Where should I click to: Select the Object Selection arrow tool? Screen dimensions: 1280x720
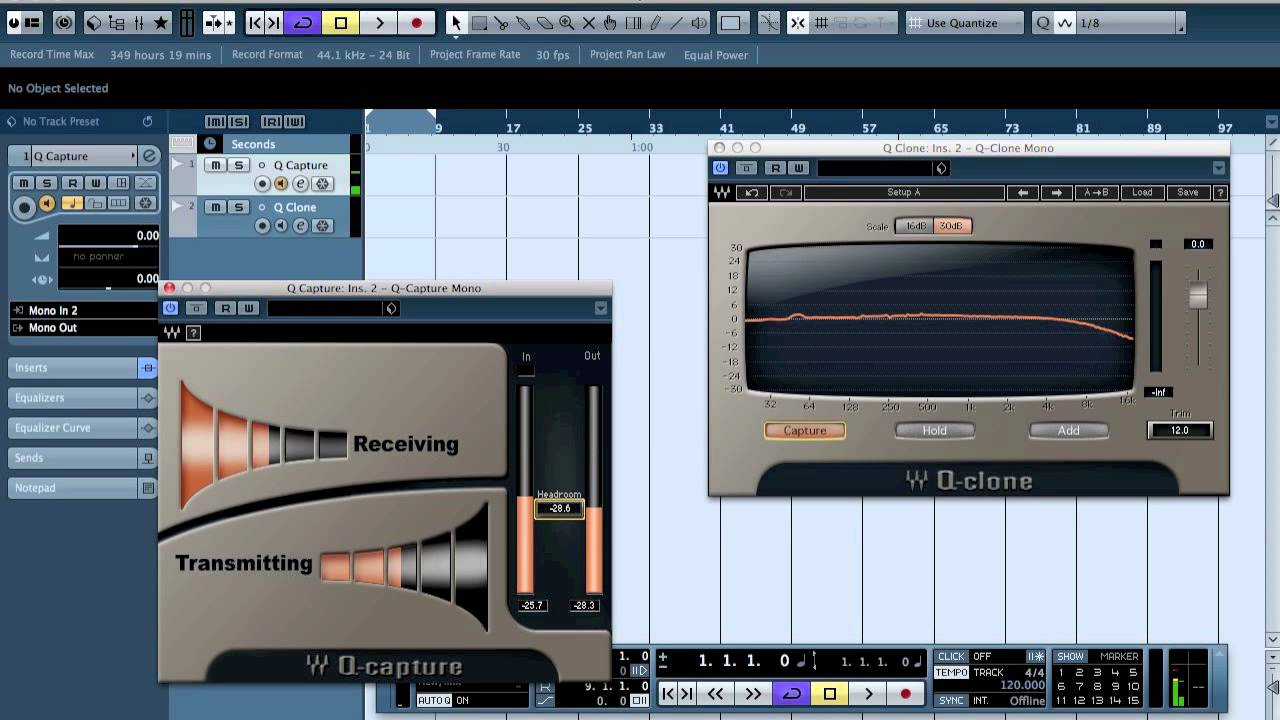456,23
